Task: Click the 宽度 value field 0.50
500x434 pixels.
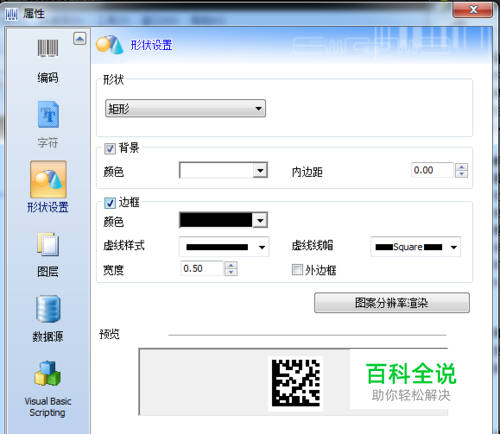Action: pos(202,269)
